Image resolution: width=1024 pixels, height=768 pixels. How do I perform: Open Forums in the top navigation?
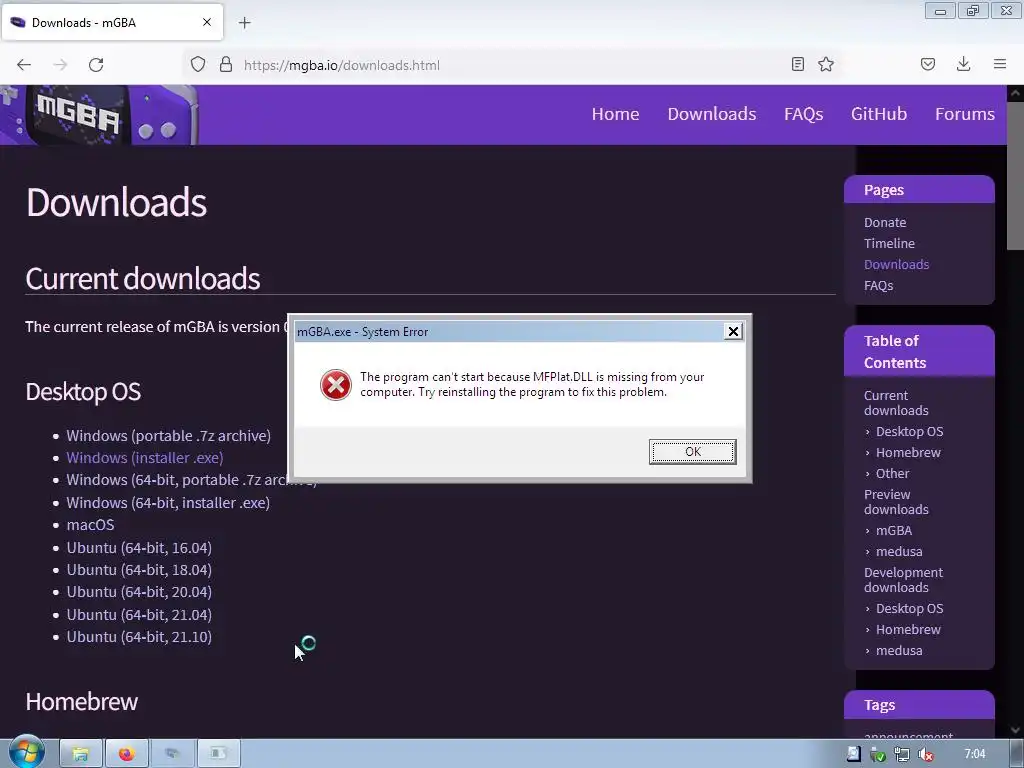point(965,114)
